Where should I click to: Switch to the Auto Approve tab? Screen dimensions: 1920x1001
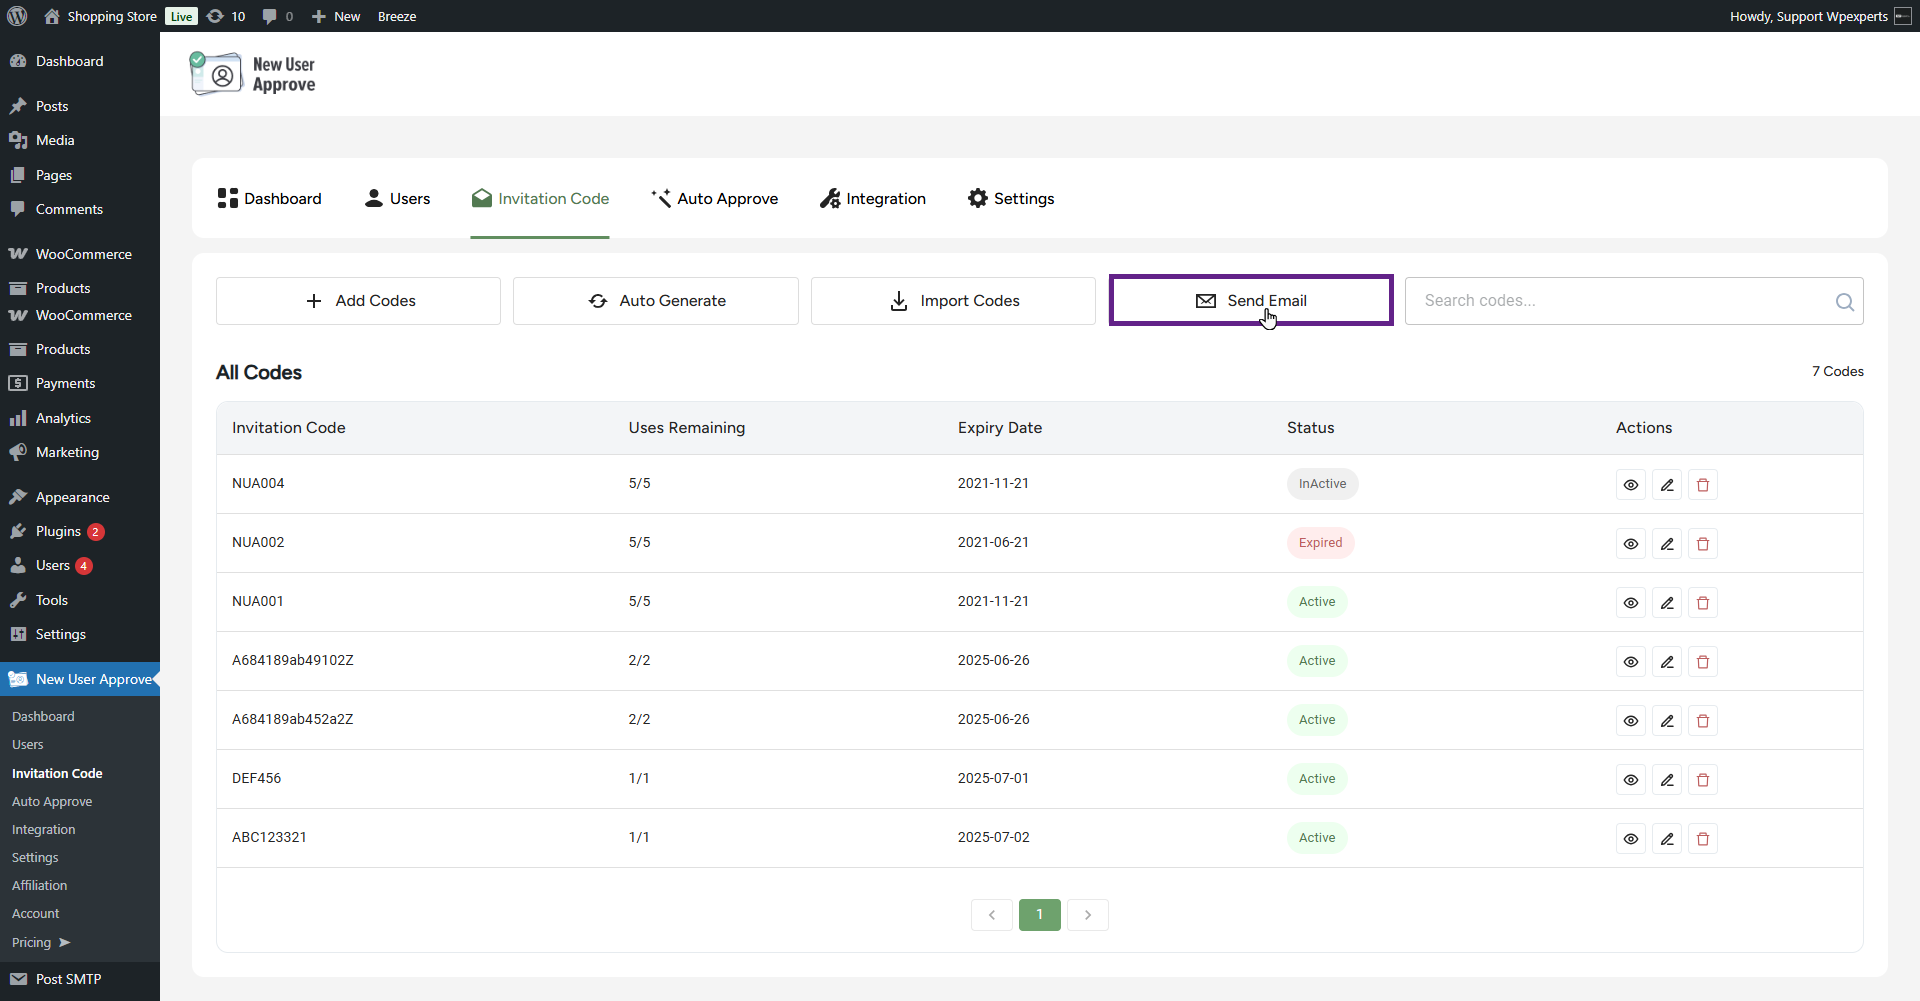(x=714, y=199)
